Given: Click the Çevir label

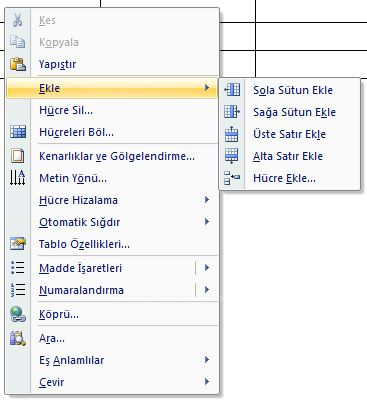Looking at the screenshot, I should pos(51,382).
